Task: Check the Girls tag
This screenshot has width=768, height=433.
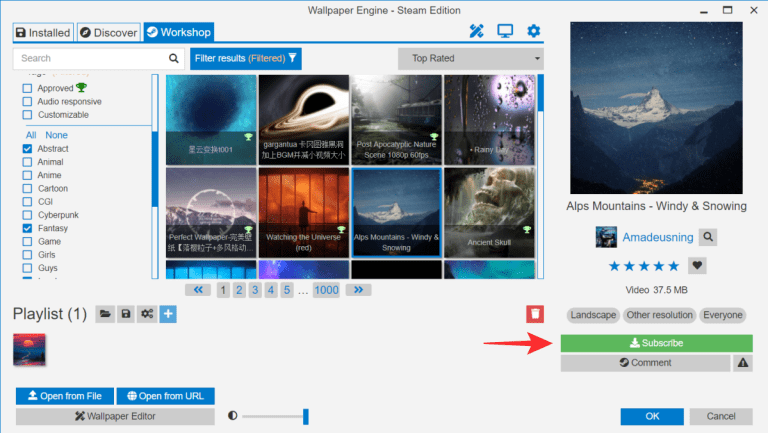Action: 27,254
